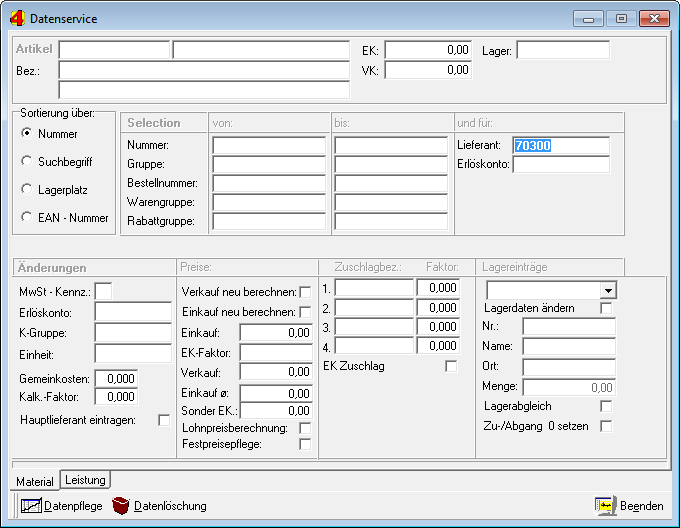Switch to the Leistung tab

coord(85,481)
